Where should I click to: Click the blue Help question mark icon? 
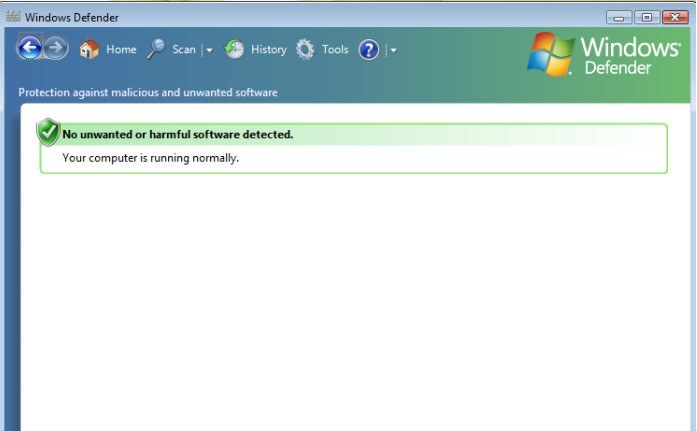(x=369, y=49)
